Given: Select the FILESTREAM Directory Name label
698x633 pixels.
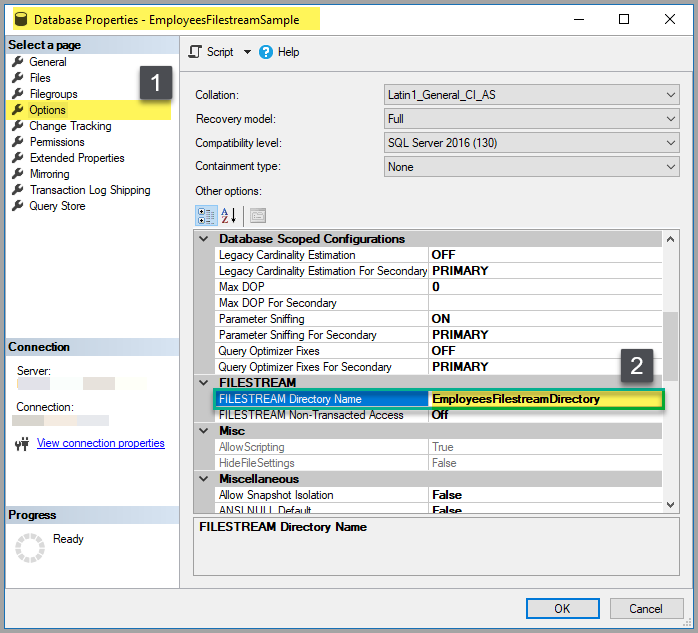Looking at the screenshot, I should [290, 399].
